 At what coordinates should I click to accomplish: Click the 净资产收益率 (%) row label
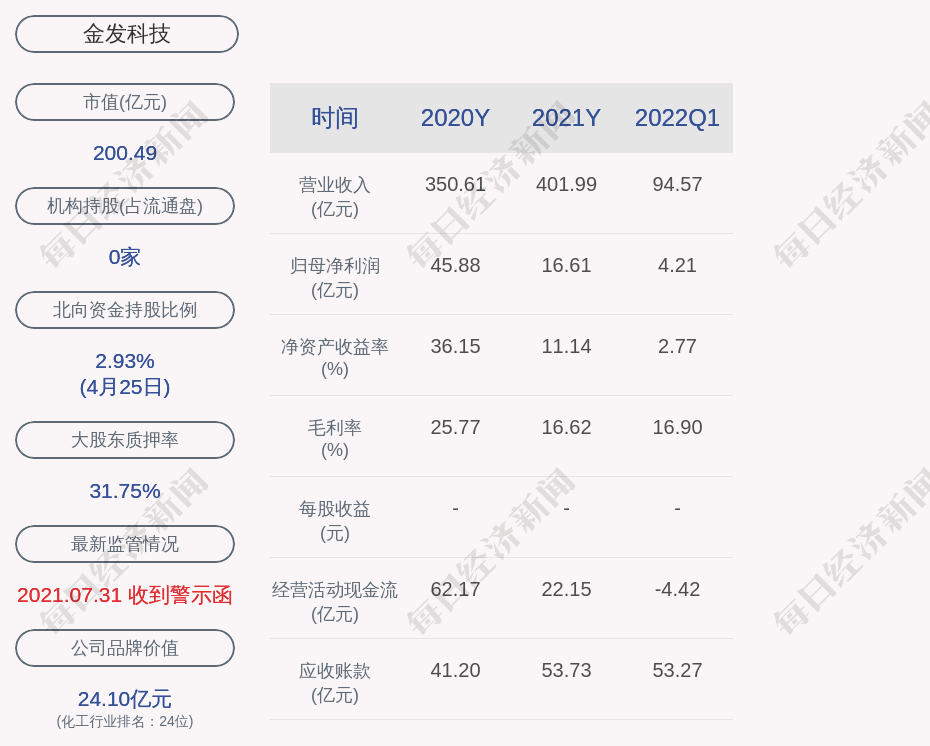click(335, 358)
